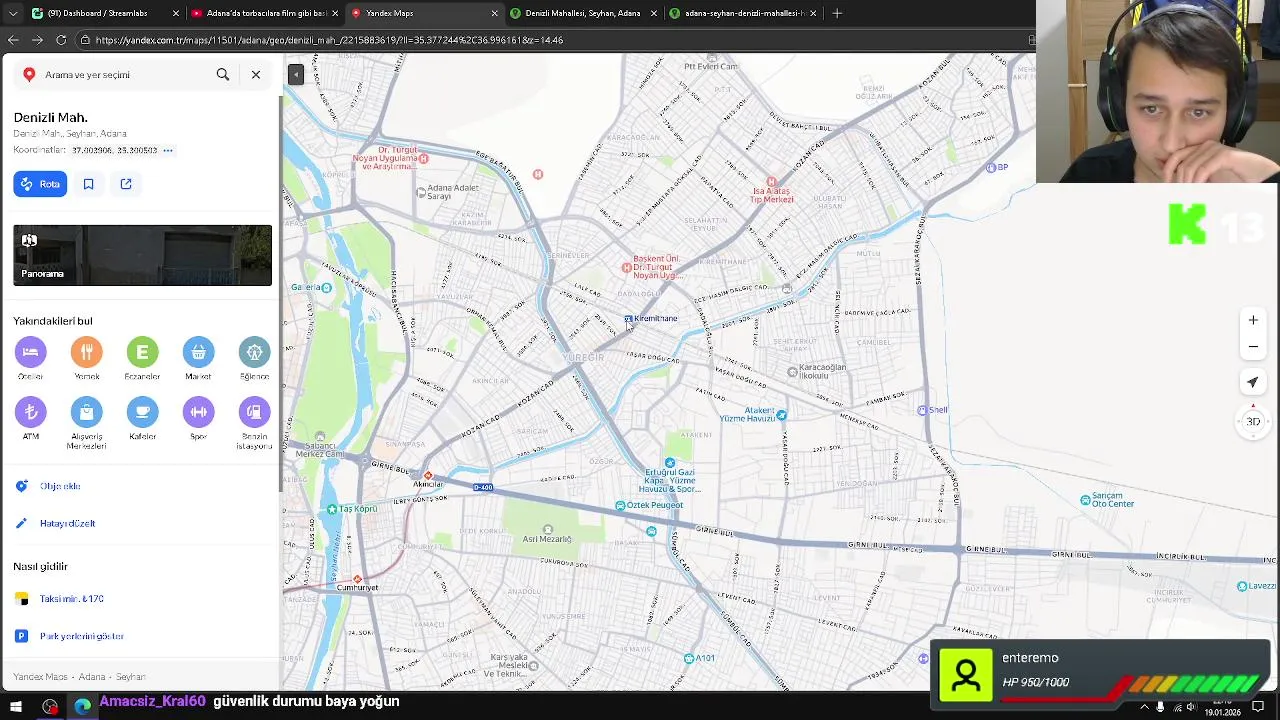Reload the current page
Screen dimensions: 1280x720
pyautogui.click(x=61, y=40)
